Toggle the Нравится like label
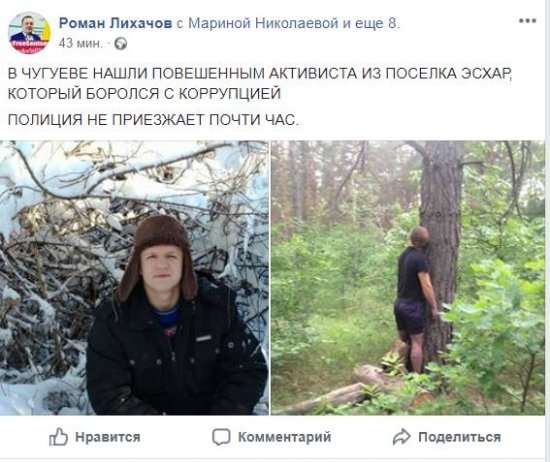Viewport: 550px width, 462px height. pyautogui.click(x=108, y=437)
